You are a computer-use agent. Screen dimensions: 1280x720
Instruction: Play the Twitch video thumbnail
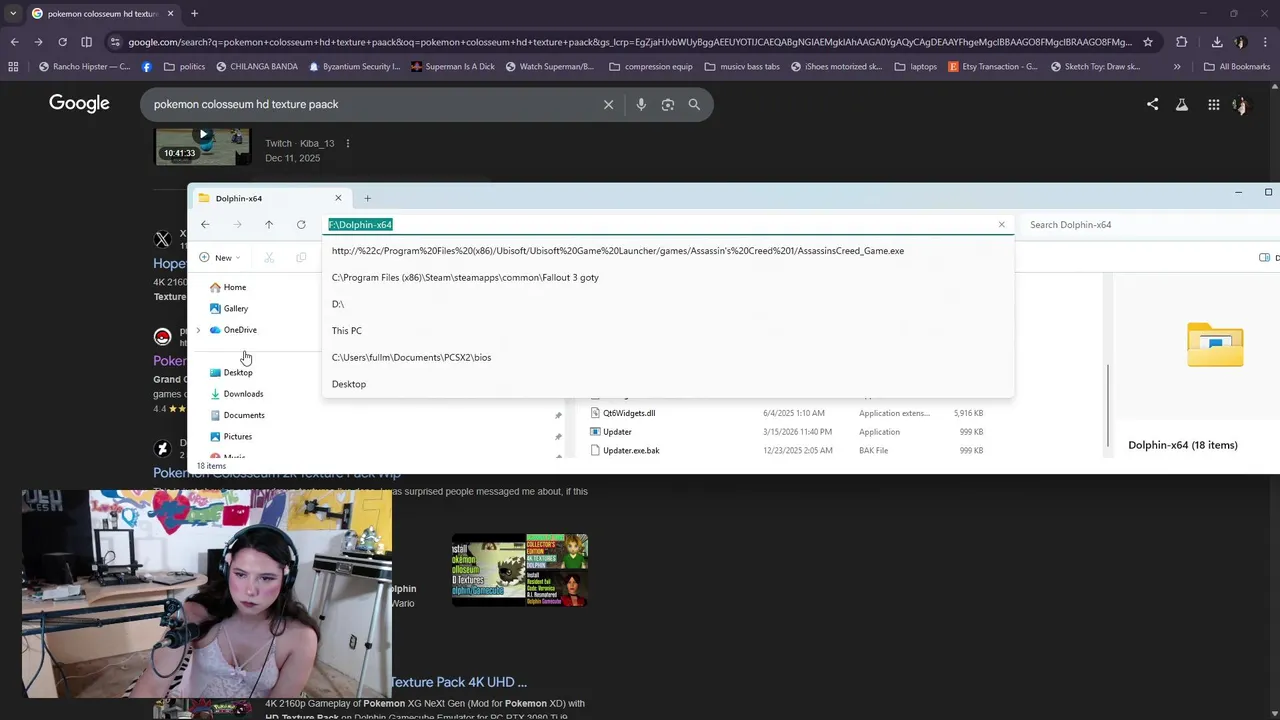(x=202, y=146)
